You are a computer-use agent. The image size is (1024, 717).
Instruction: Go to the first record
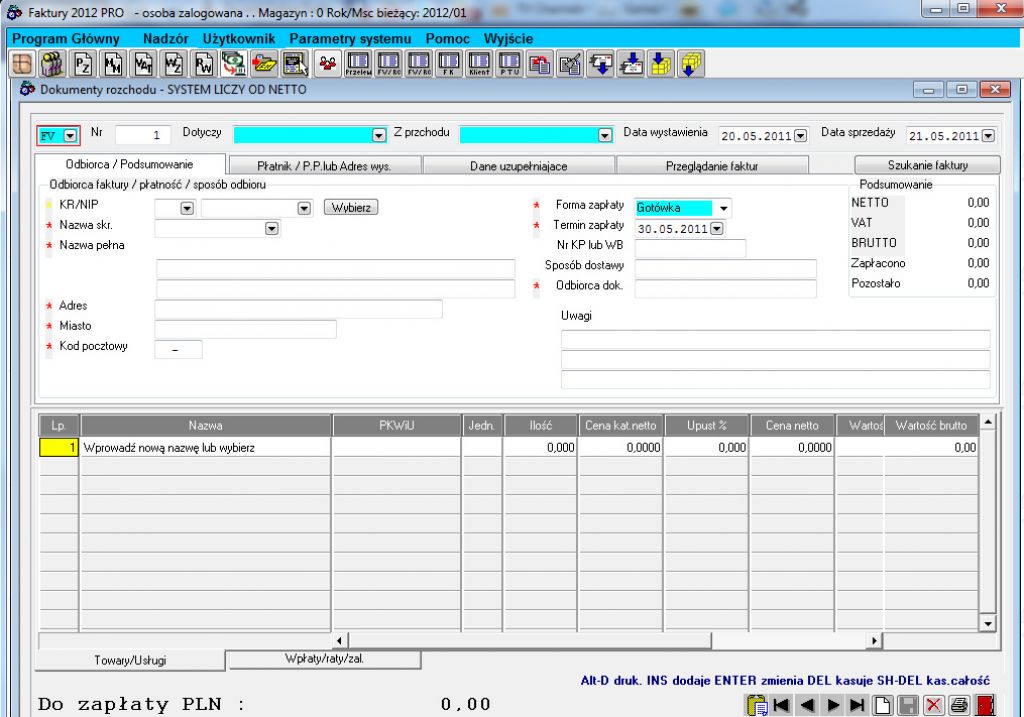[x=781, y=705]
